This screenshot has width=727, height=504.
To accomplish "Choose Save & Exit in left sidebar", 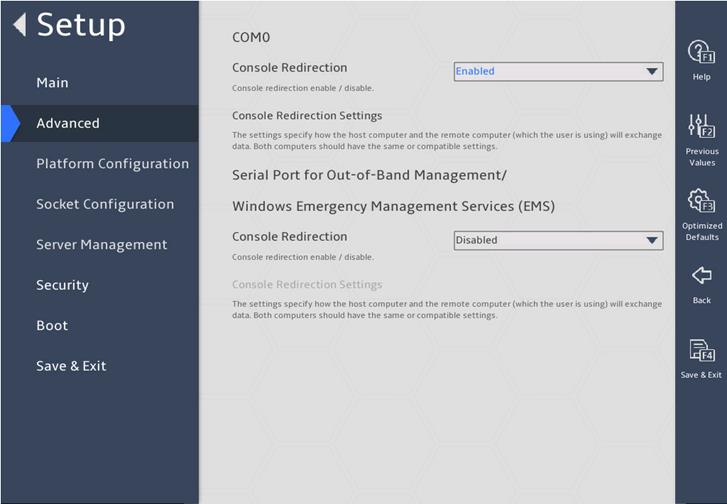I will click(x=71, y=366).
